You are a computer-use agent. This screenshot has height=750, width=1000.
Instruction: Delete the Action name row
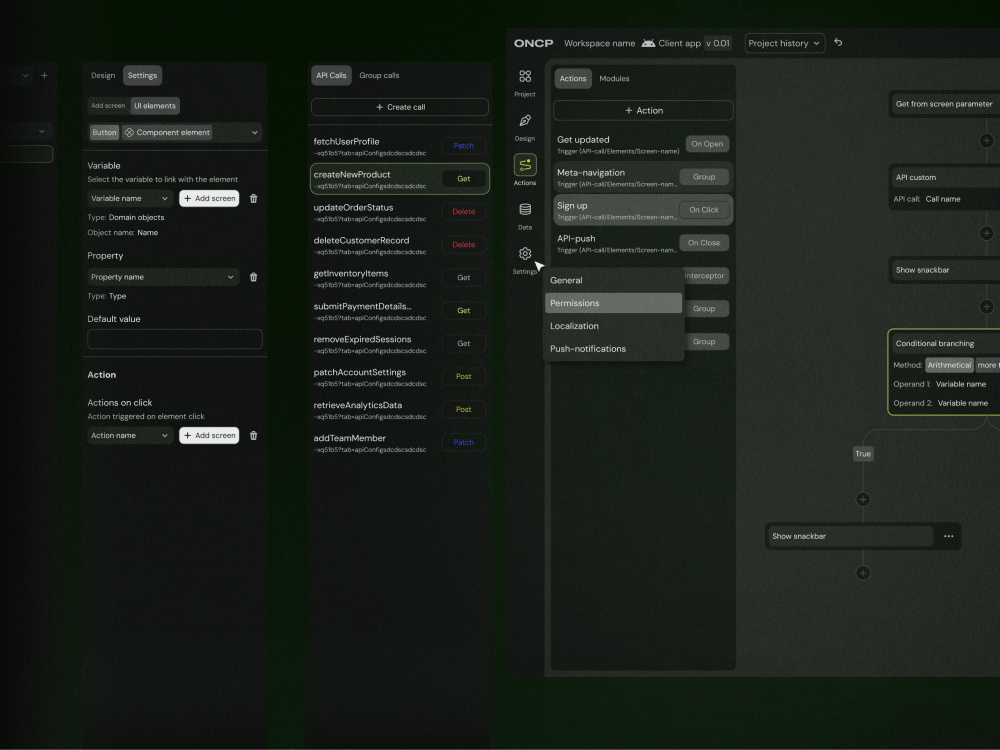click(253, 436)
